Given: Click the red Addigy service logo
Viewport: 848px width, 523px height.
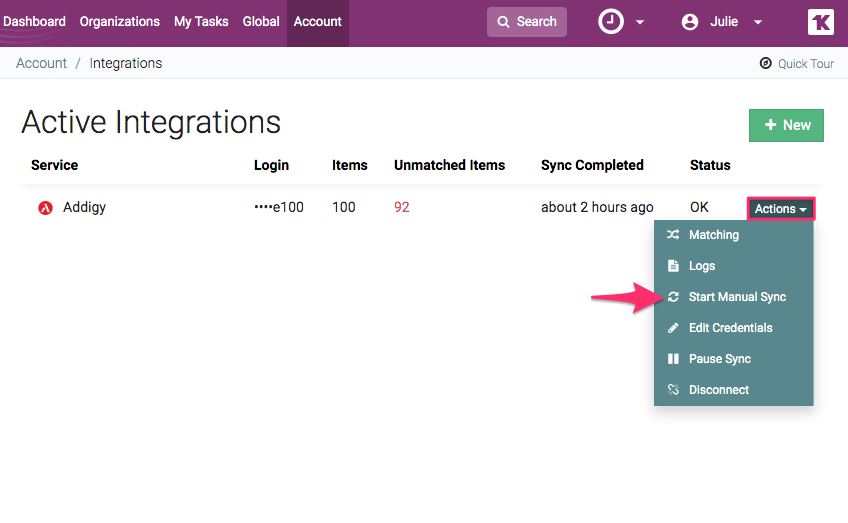Looking at the screenshot, I should coord(45,208).
